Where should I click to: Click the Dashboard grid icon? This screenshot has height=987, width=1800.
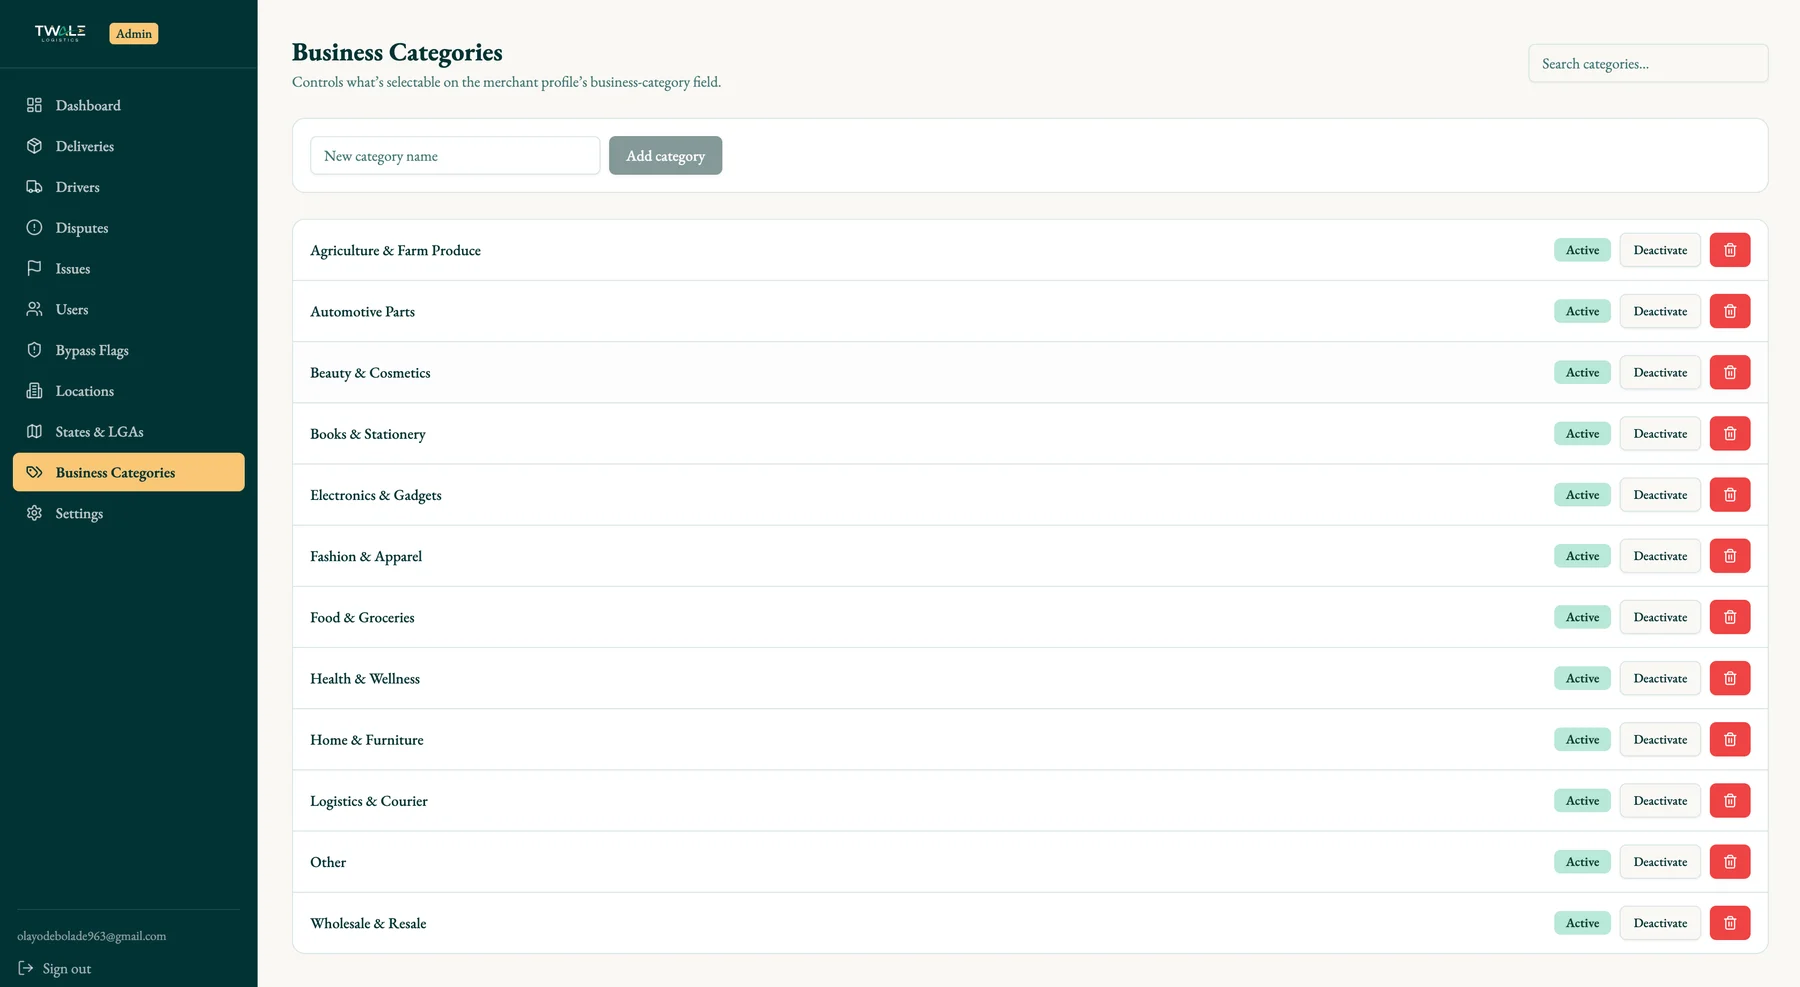(x=34, y=105)
